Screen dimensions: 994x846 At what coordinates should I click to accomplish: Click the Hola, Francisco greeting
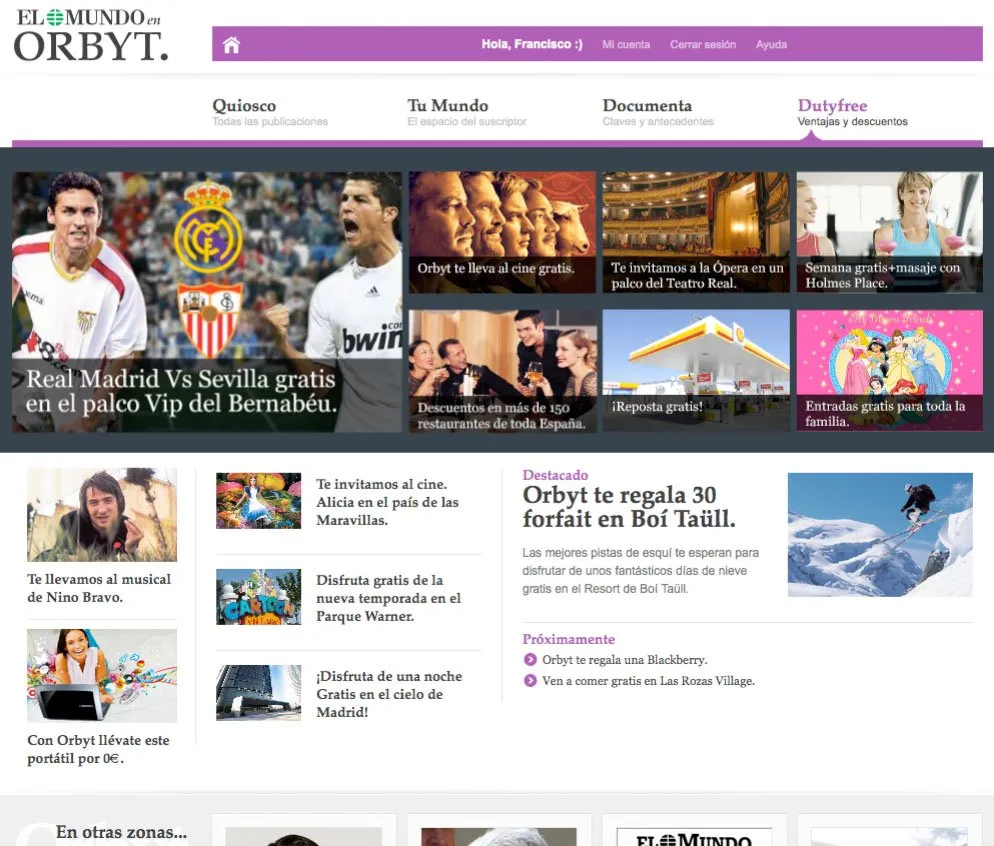tap(532, 44)
